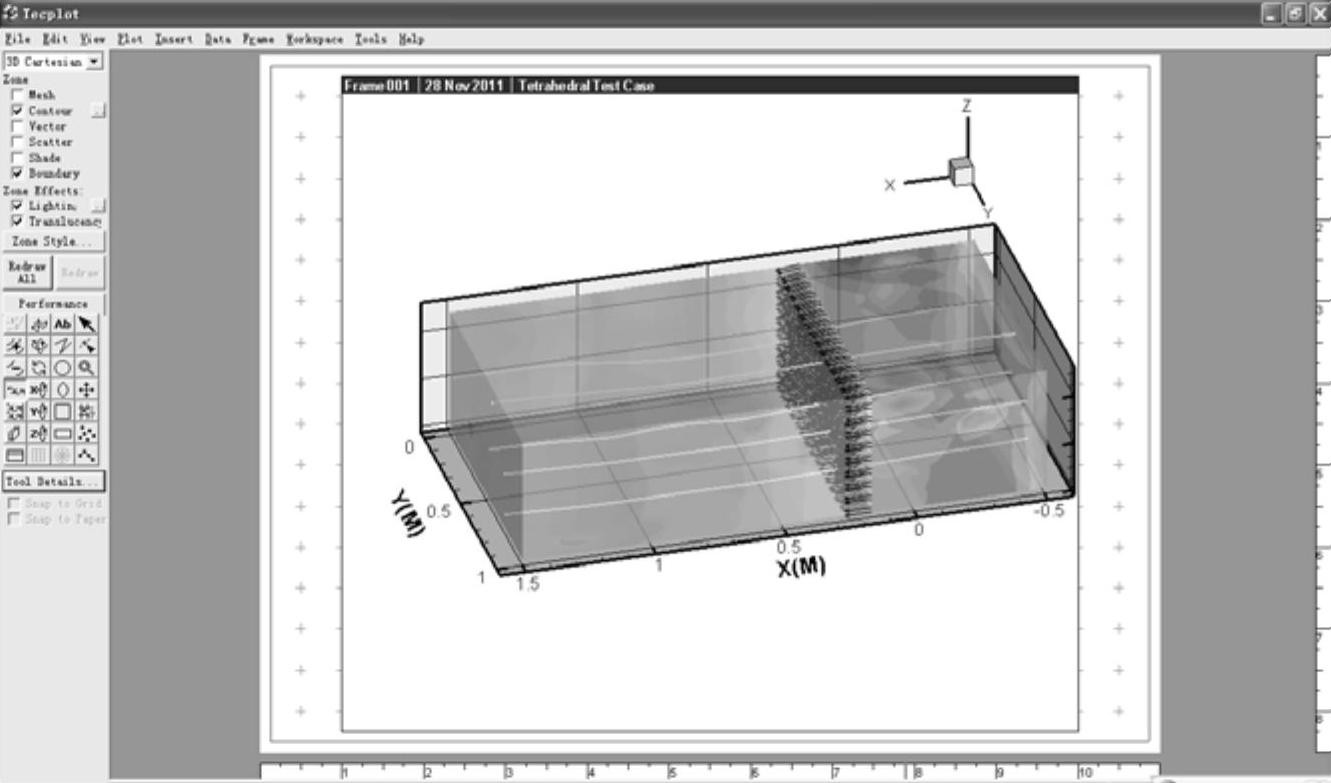Image resolution: width=1331 pixels, height=783 pixels.
Task: Open the Performance button menu
Action: coord(54,303)
